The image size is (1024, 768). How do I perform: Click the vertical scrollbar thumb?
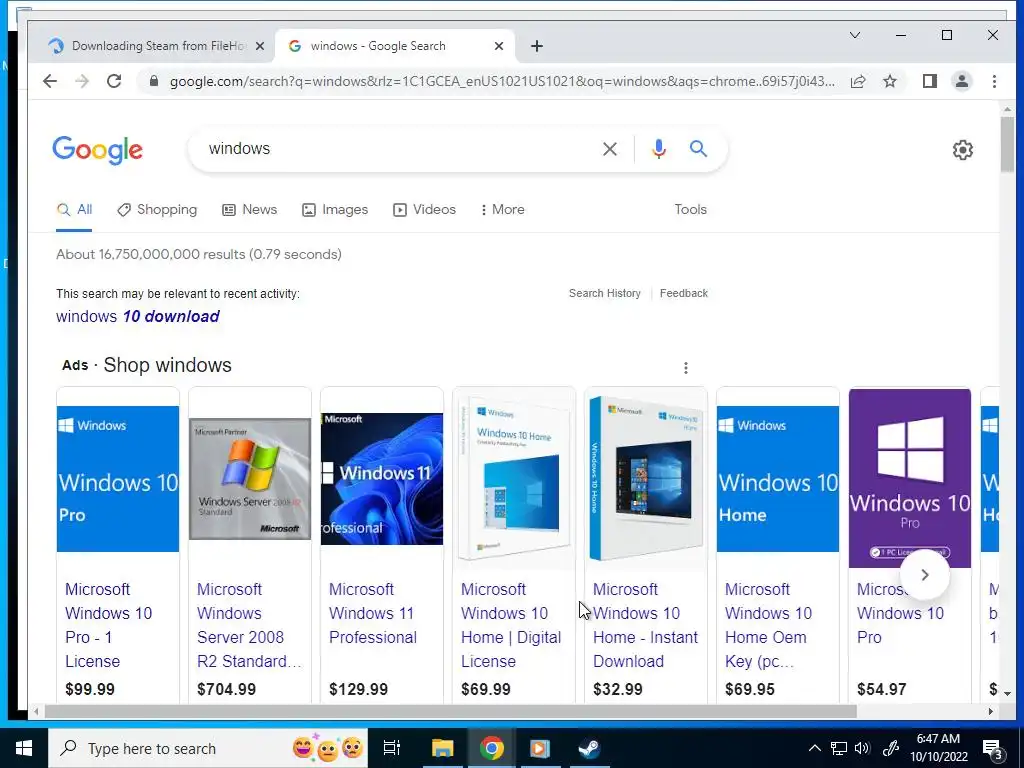click(x=1007, y=144)
